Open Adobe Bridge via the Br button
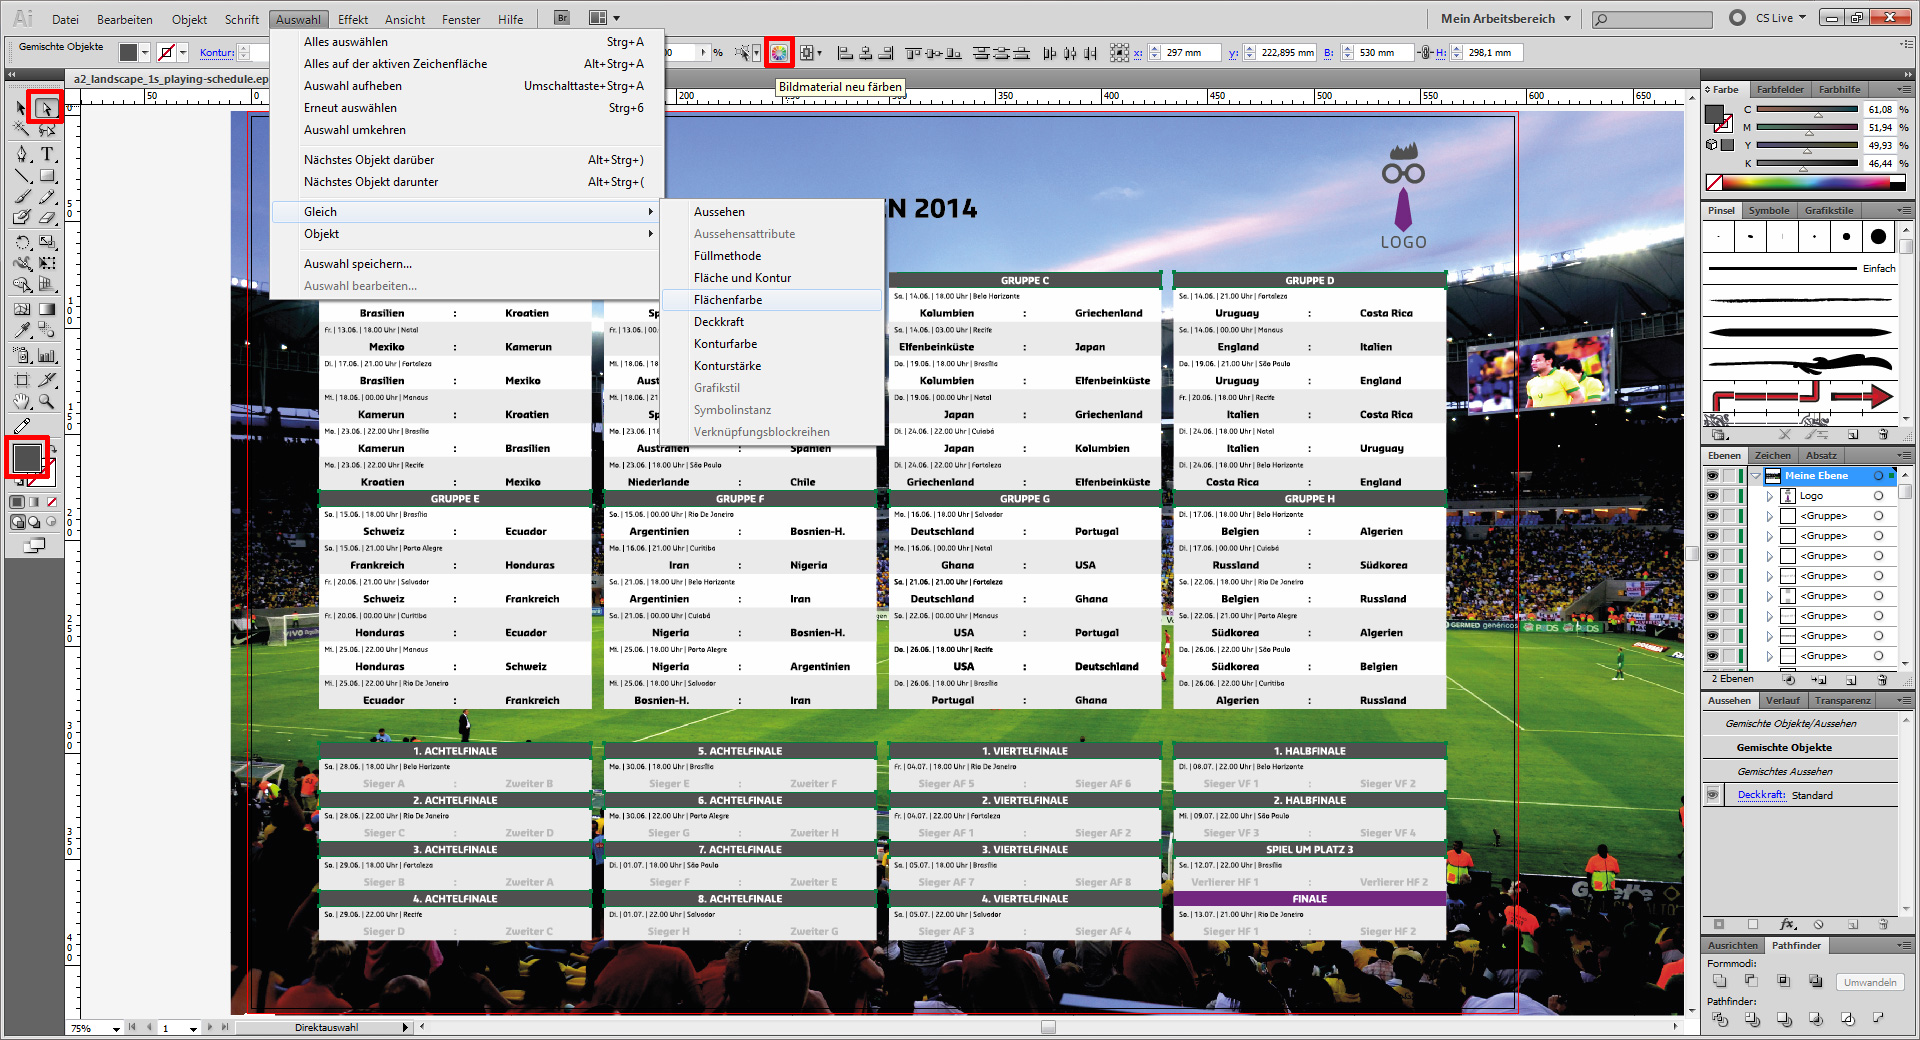Viewport: 1920px width, 1040px height. point(561,17)
